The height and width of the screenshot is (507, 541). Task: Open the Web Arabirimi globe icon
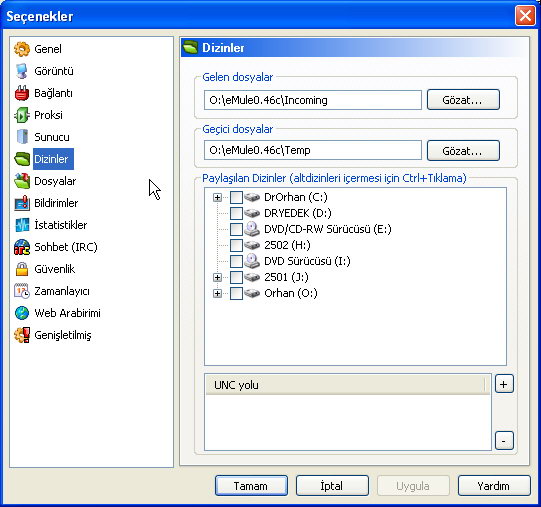22,313
